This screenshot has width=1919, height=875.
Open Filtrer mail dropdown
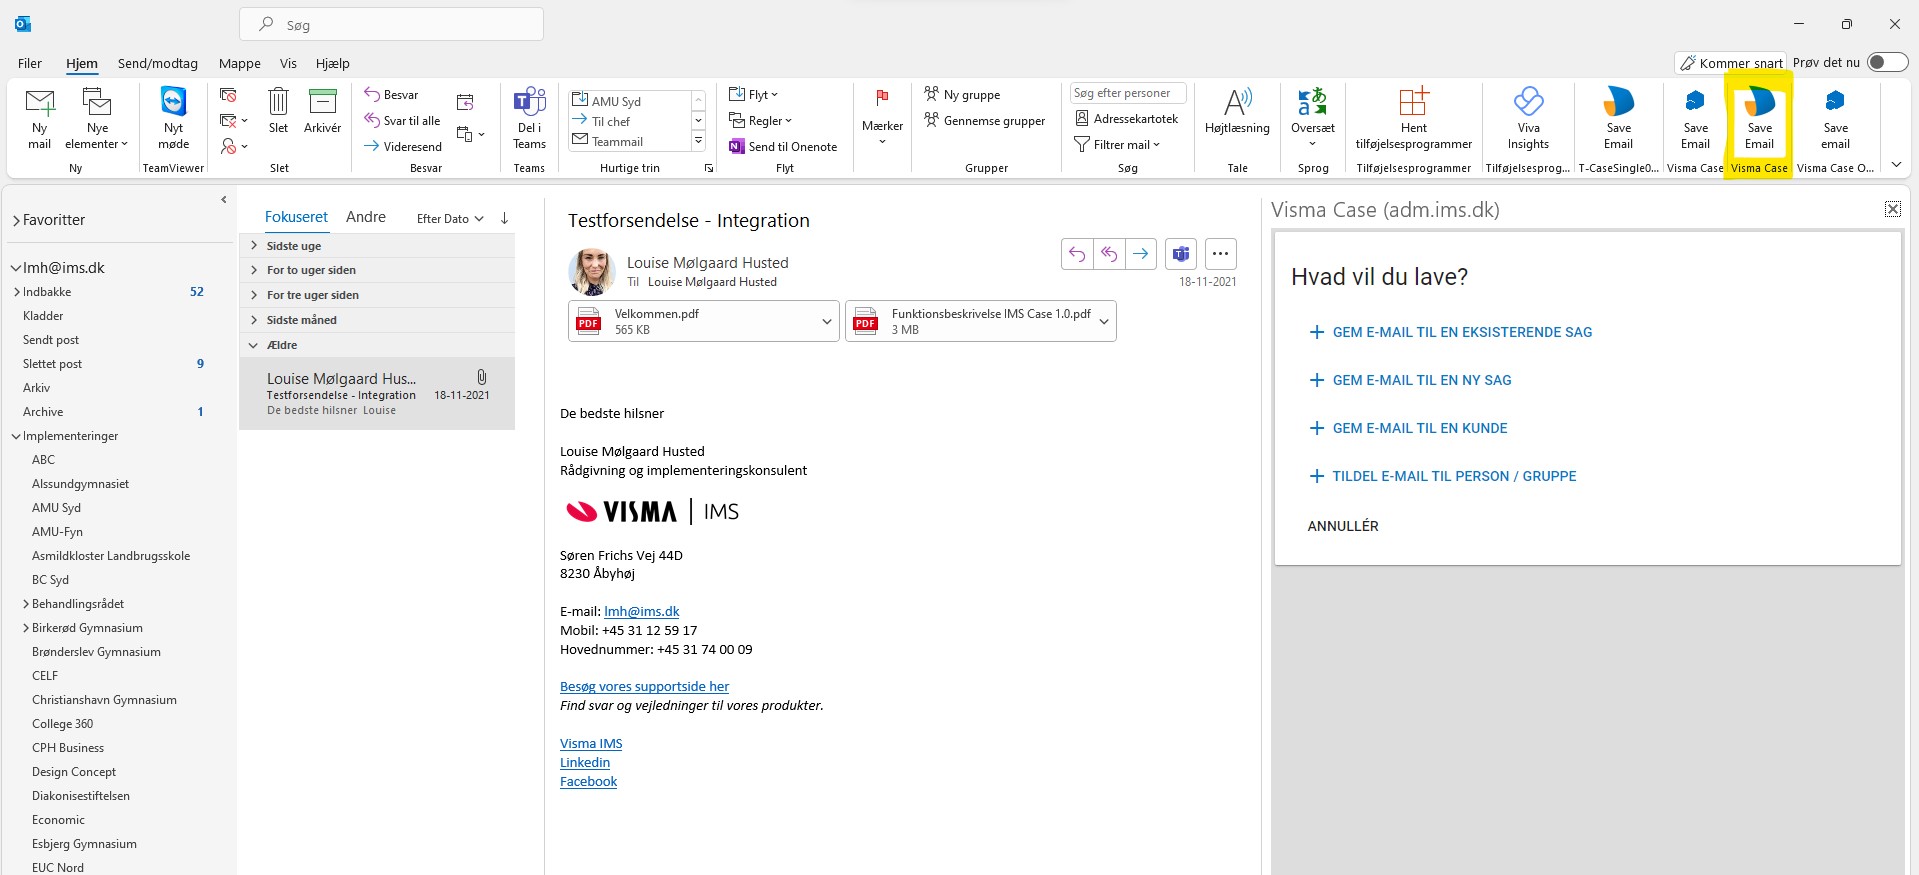point(1117,145)
